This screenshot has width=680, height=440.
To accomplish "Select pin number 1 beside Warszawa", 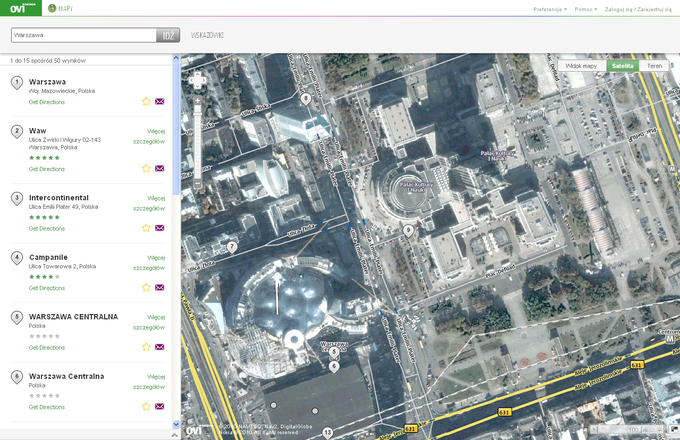I will coord(17,82).
